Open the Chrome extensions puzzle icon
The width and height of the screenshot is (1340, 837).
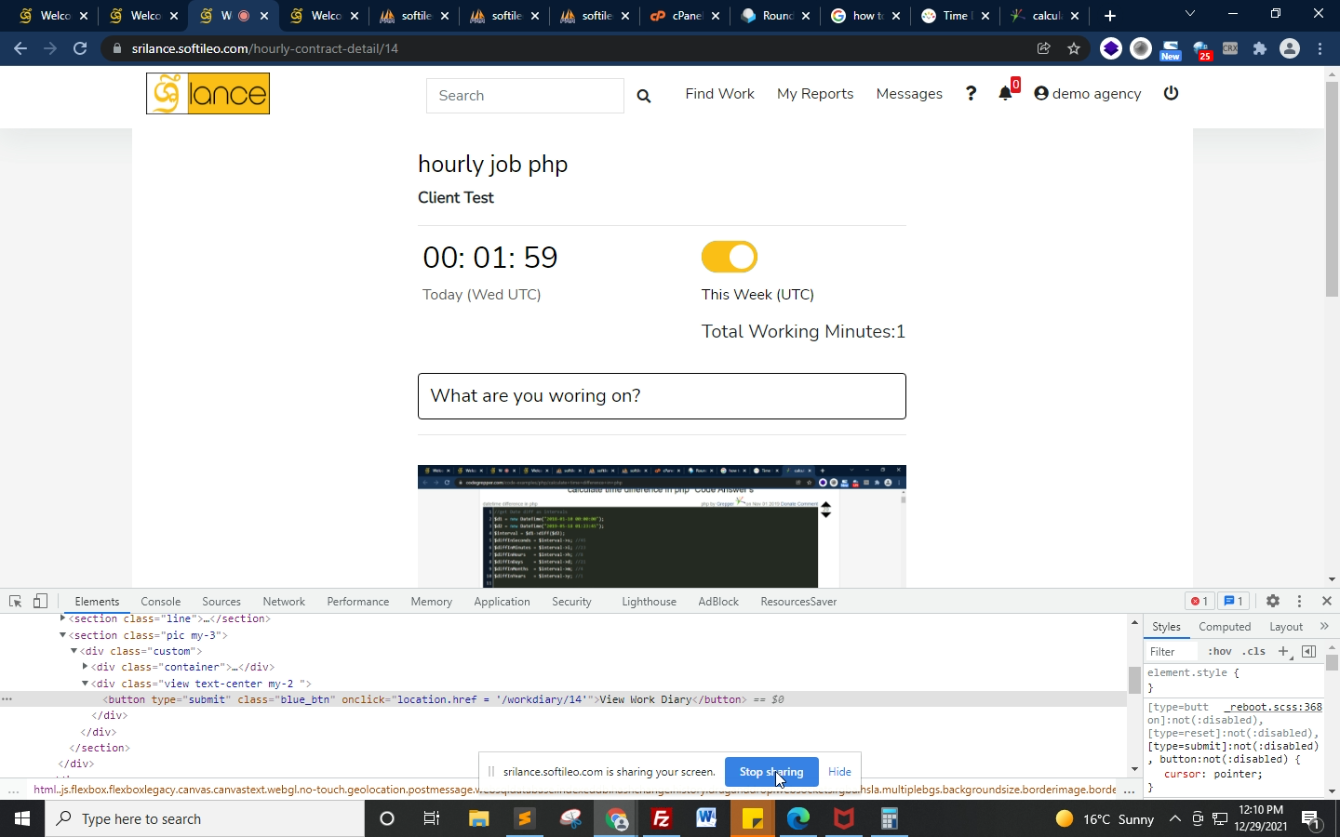(x=1259, y=48)
